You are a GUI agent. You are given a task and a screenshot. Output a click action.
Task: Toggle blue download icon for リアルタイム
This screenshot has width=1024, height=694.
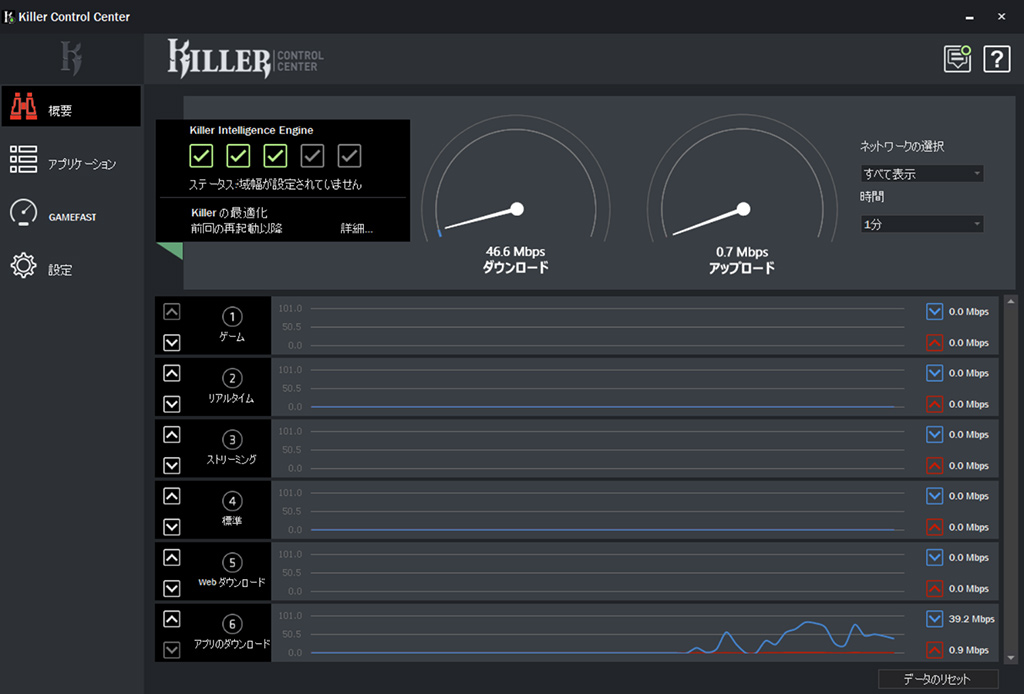click(x=935, y=373)
